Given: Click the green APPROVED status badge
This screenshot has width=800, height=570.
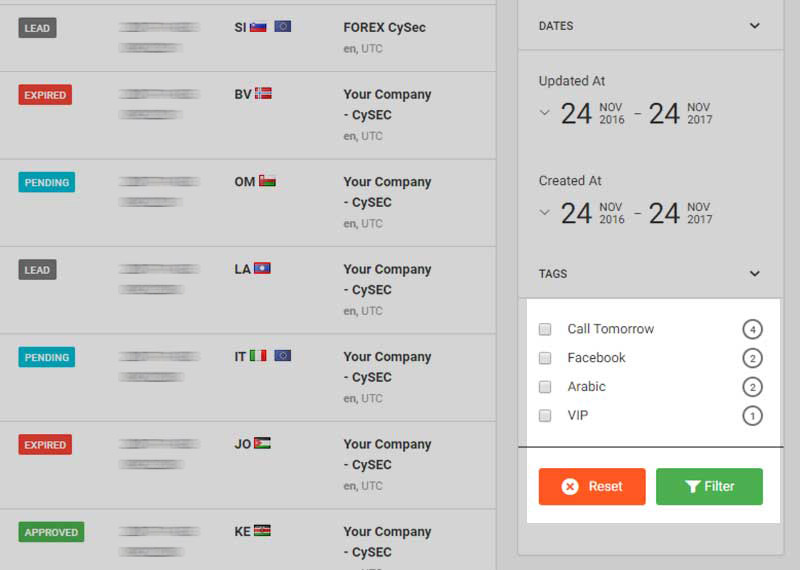Looking at the screenshot, I should tap(51, 532).
